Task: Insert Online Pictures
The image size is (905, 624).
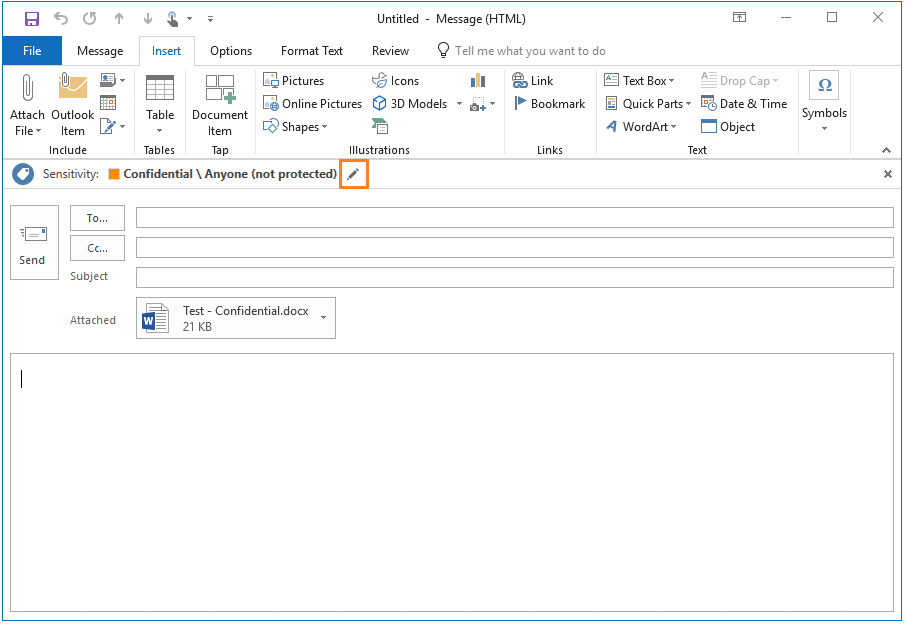Action: coord(312,104)
